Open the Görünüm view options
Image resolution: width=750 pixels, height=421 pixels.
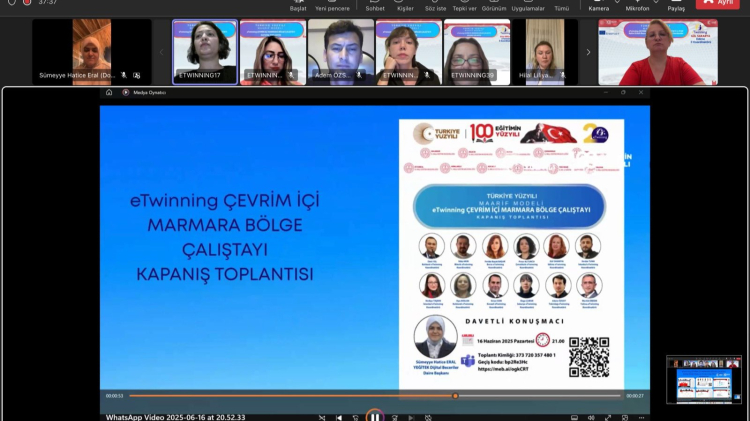tap(495, 6)
